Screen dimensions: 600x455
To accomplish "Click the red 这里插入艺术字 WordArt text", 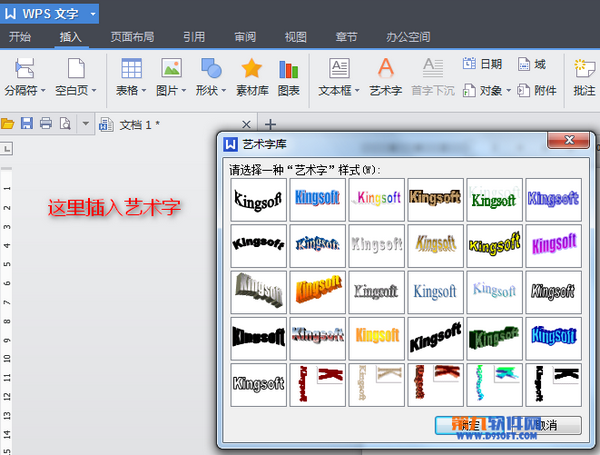I will 114,207.
